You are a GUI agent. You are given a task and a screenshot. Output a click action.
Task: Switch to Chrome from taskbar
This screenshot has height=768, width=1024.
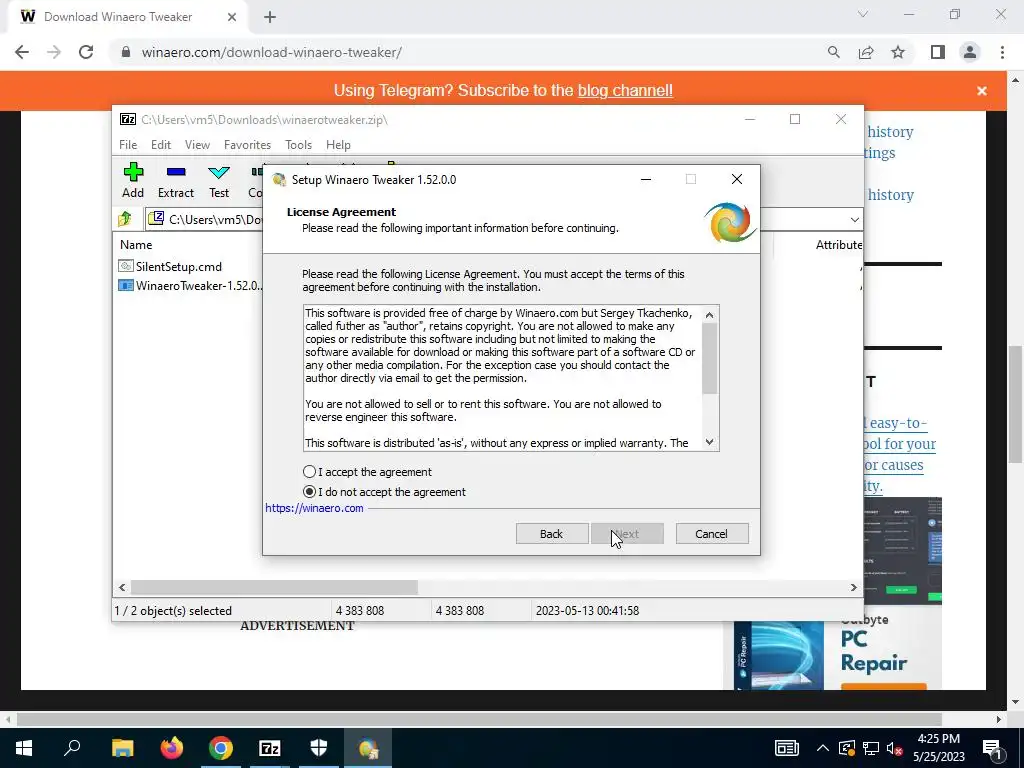point(221,748)
